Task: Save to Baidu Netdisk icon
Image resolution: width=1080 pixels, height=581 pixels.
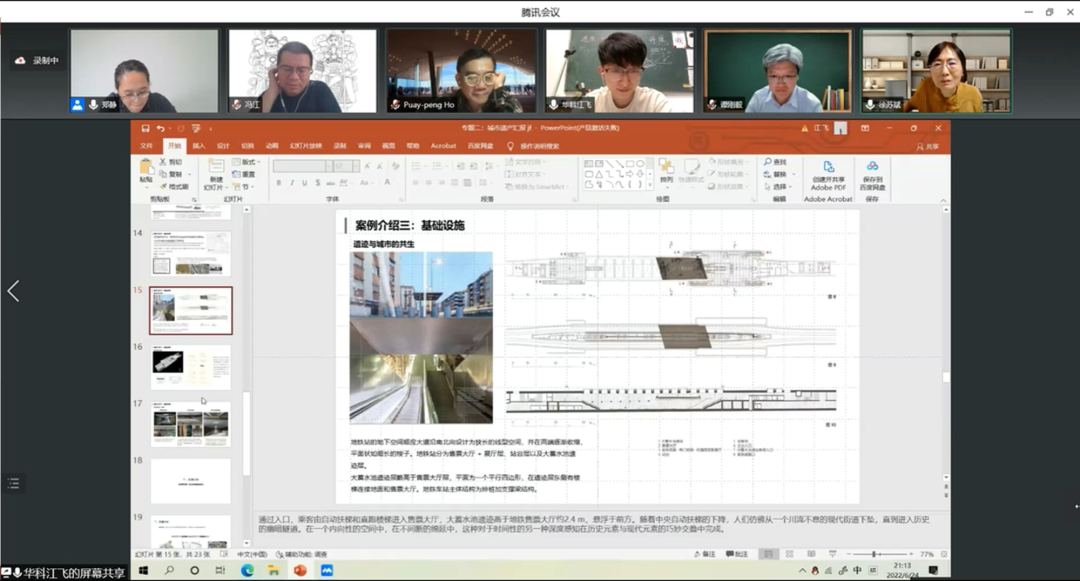Action: (872, 176)
